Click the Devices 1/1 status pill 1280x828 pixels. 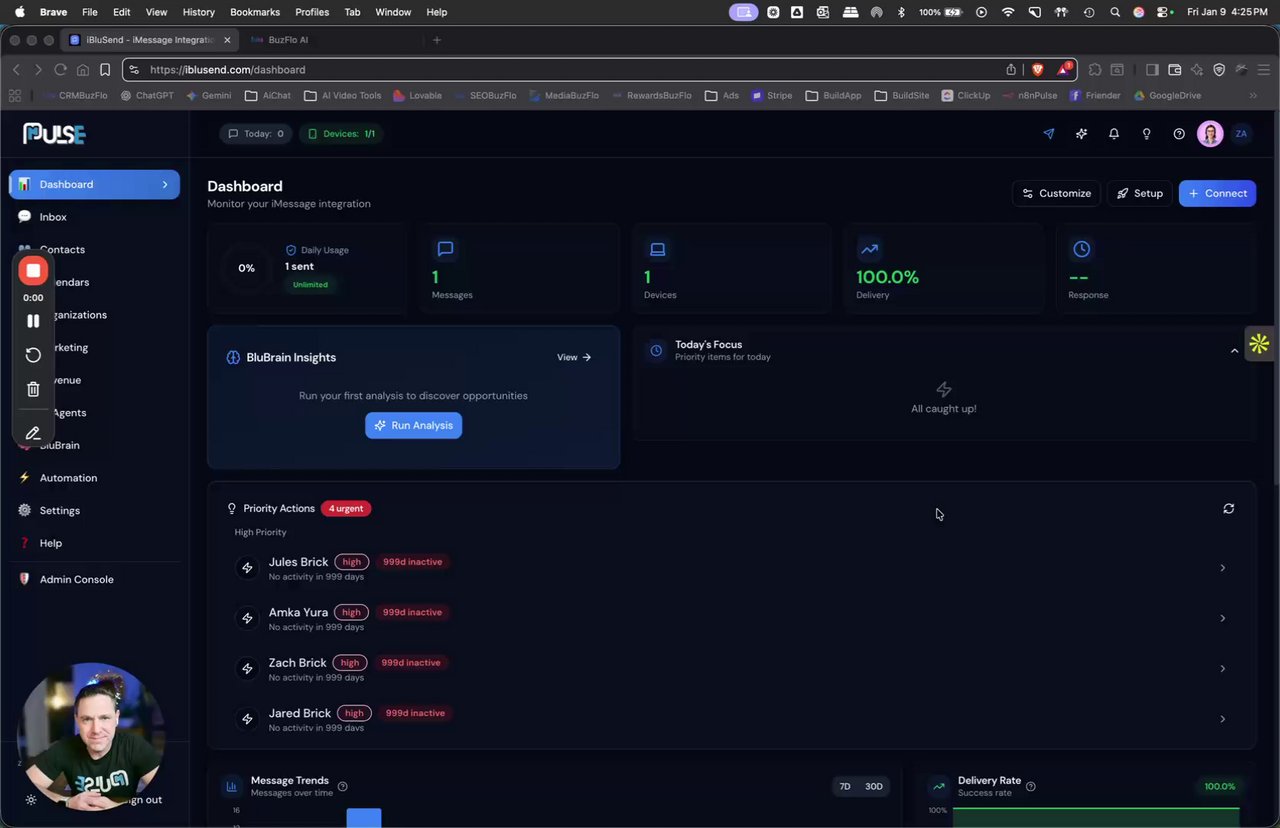coord(342,134)
